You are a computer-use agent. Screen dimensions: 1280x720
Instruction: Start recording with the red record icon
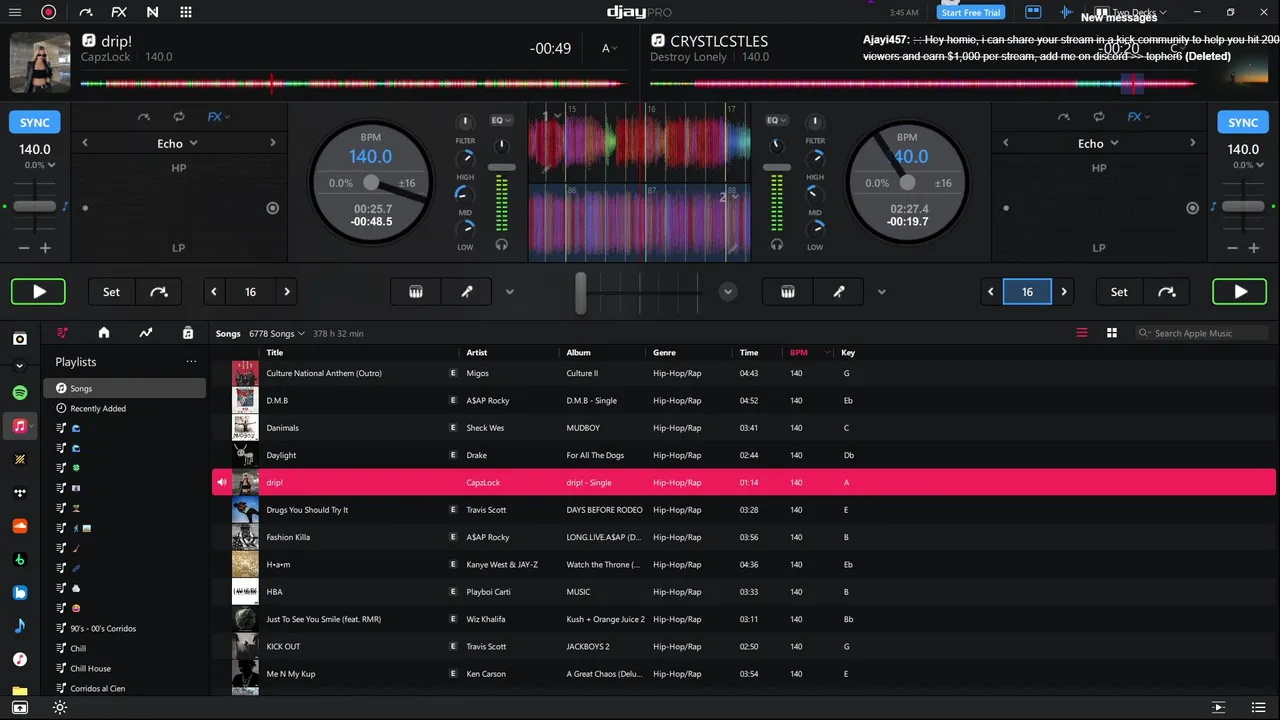(48, 12)
